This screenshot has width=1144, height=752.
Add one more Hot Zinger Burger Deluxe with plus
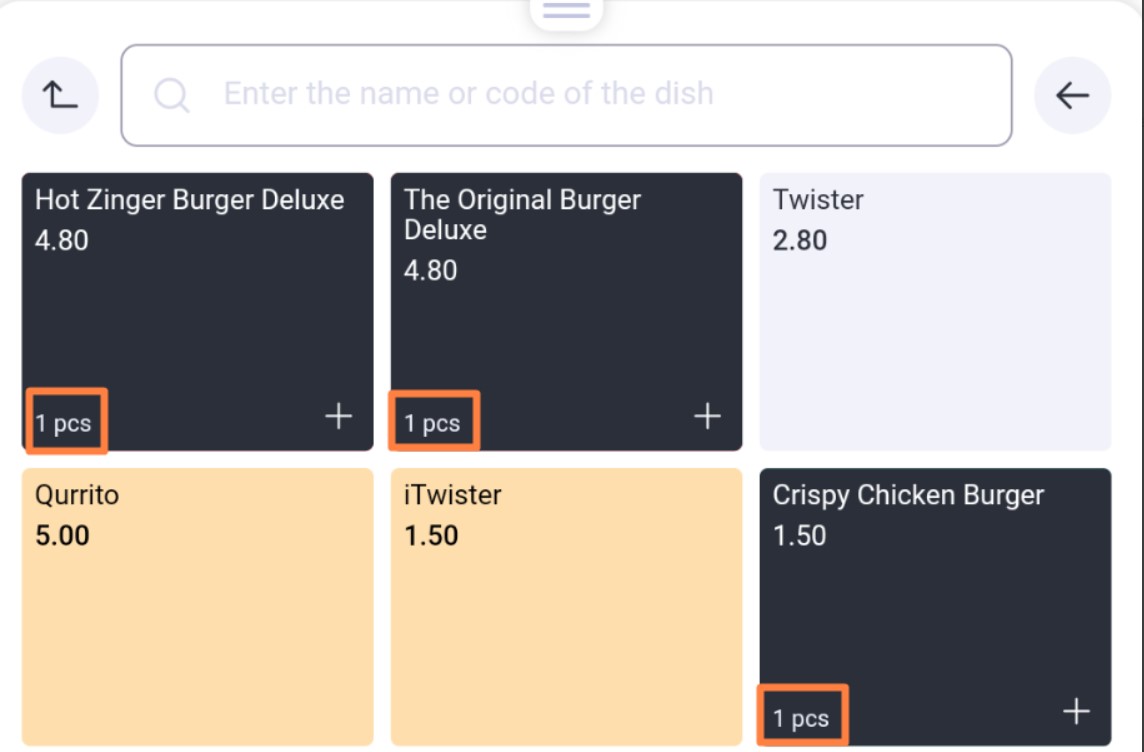click(339, 416)
